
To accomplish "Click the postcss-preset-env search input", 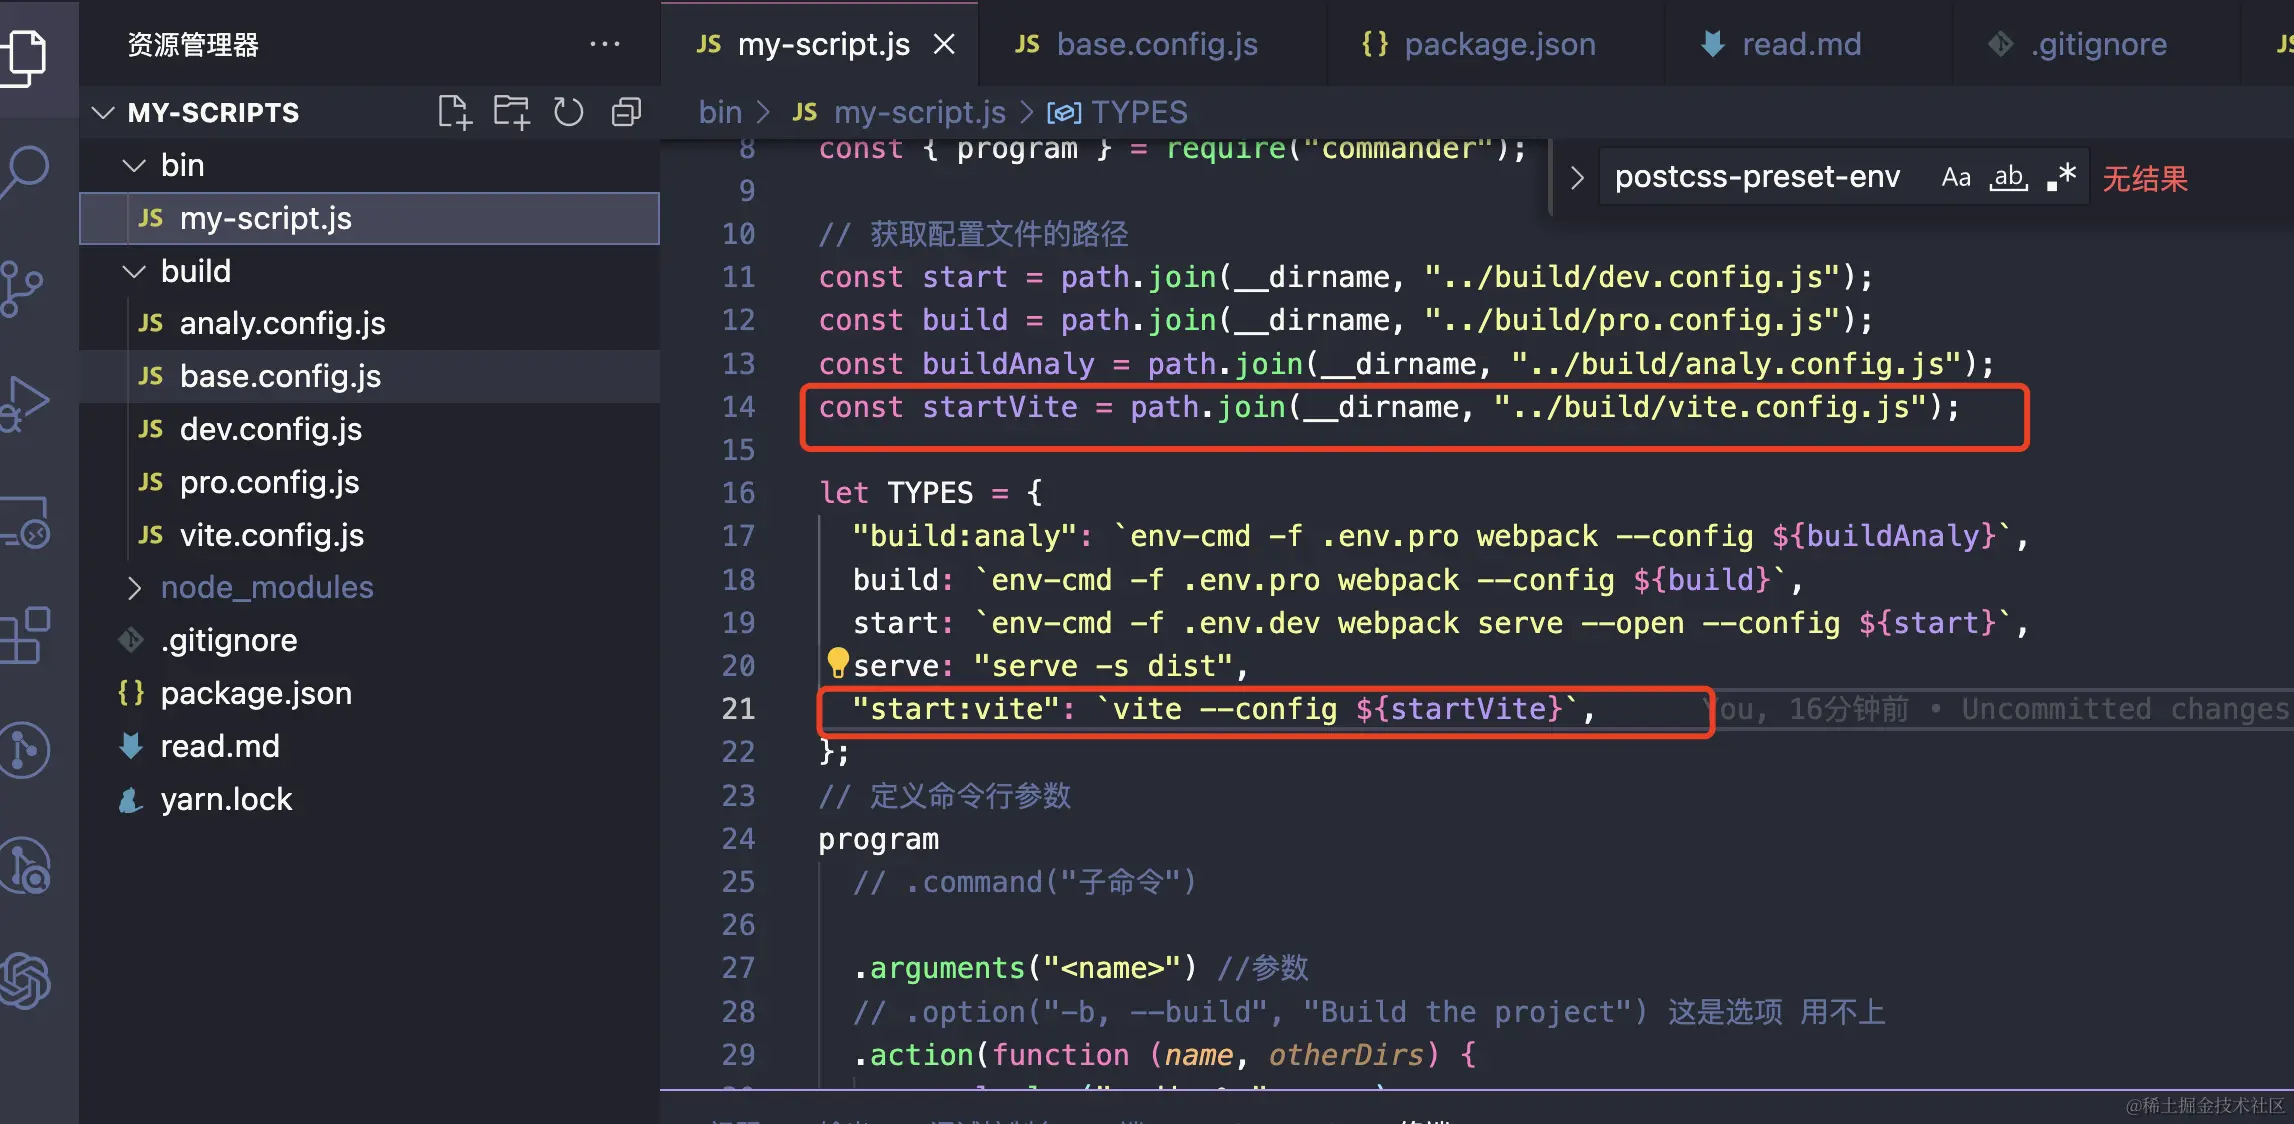I will tap(1756, 177).
